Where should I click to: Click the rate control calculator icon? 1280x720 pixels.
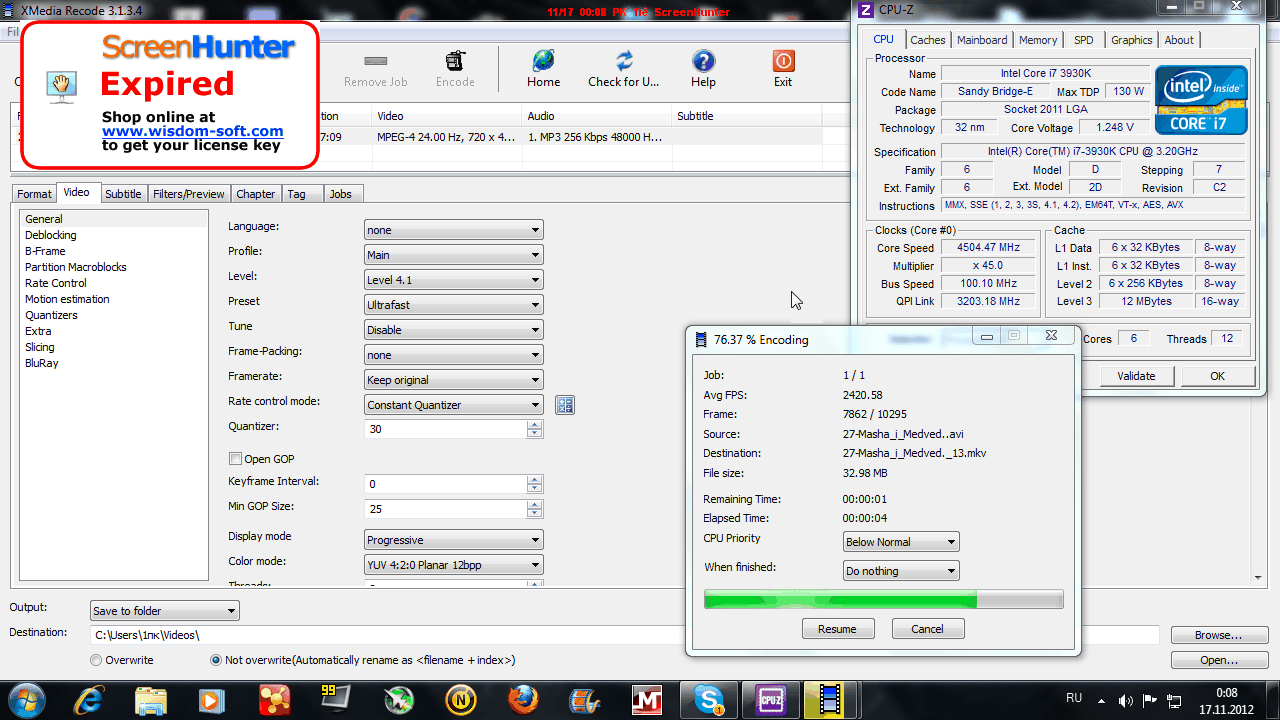click(x=565, y=405)
